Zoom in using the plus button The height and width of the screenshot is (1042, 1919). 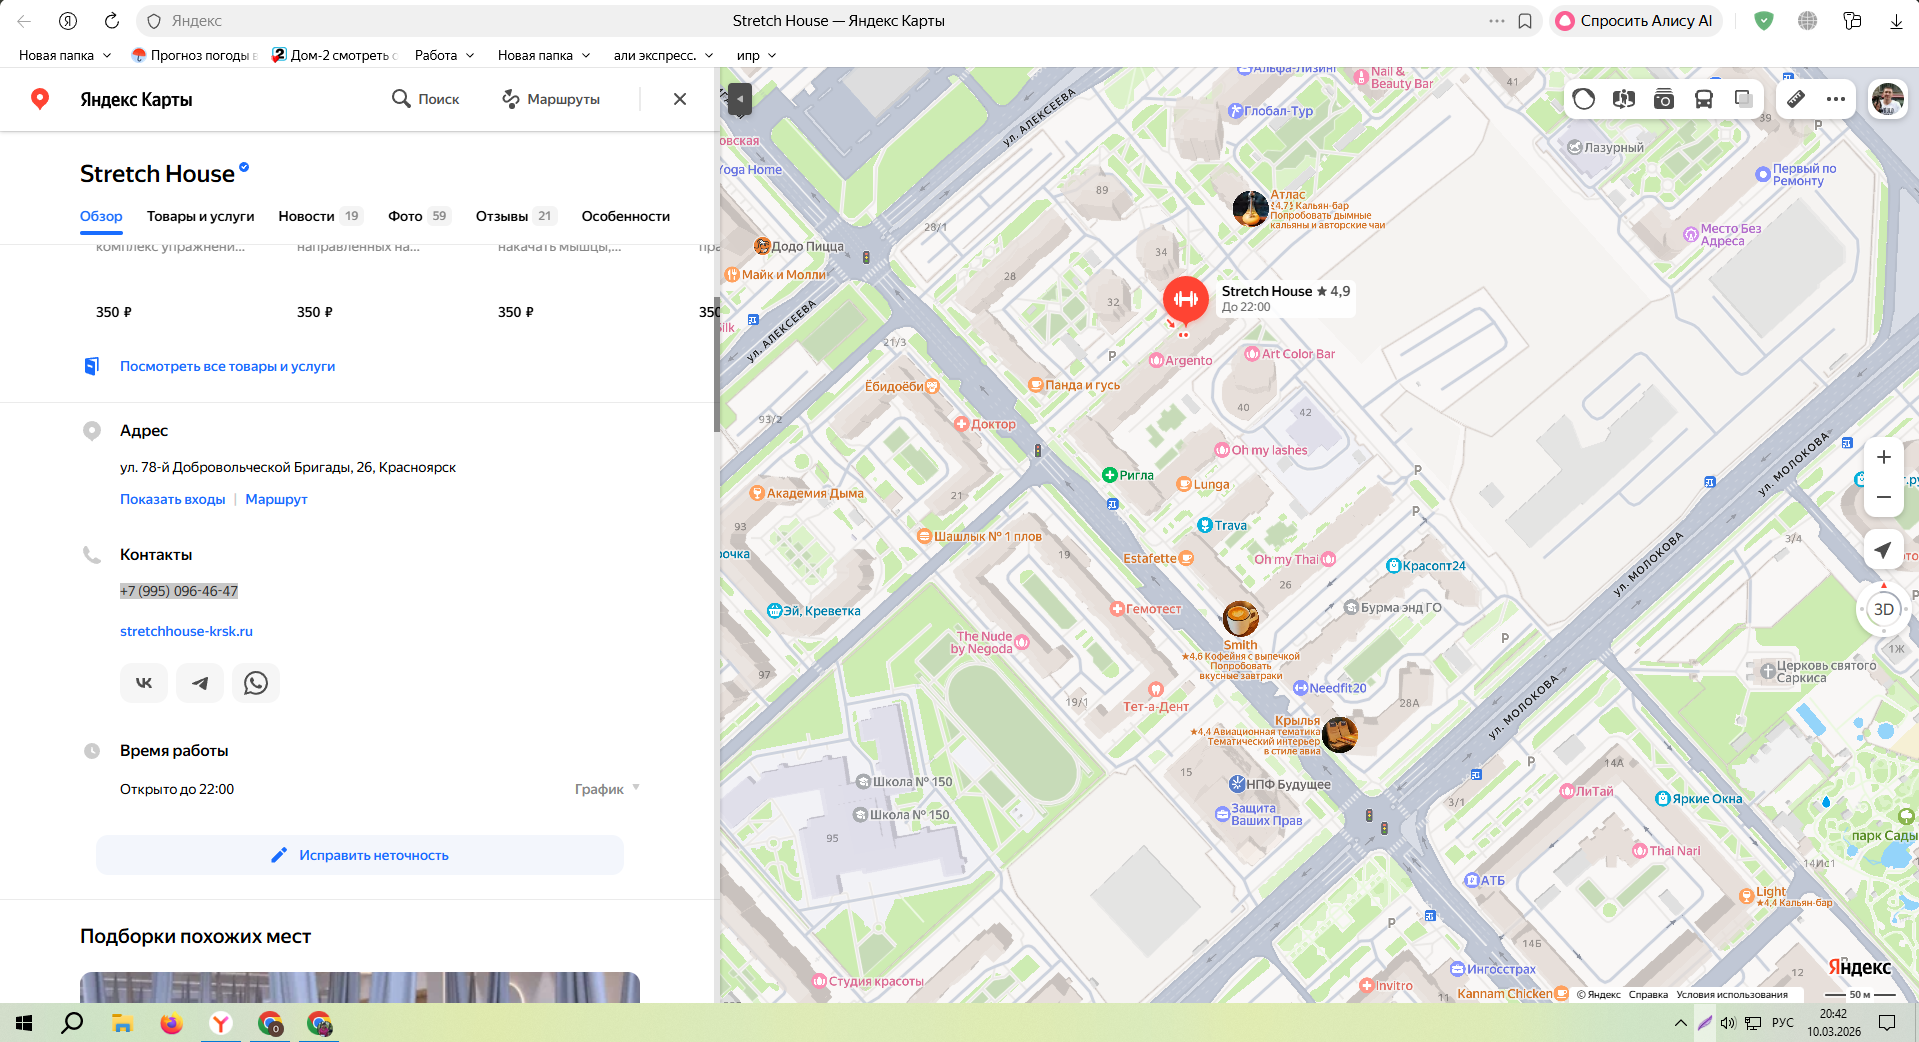(1883, 457)
